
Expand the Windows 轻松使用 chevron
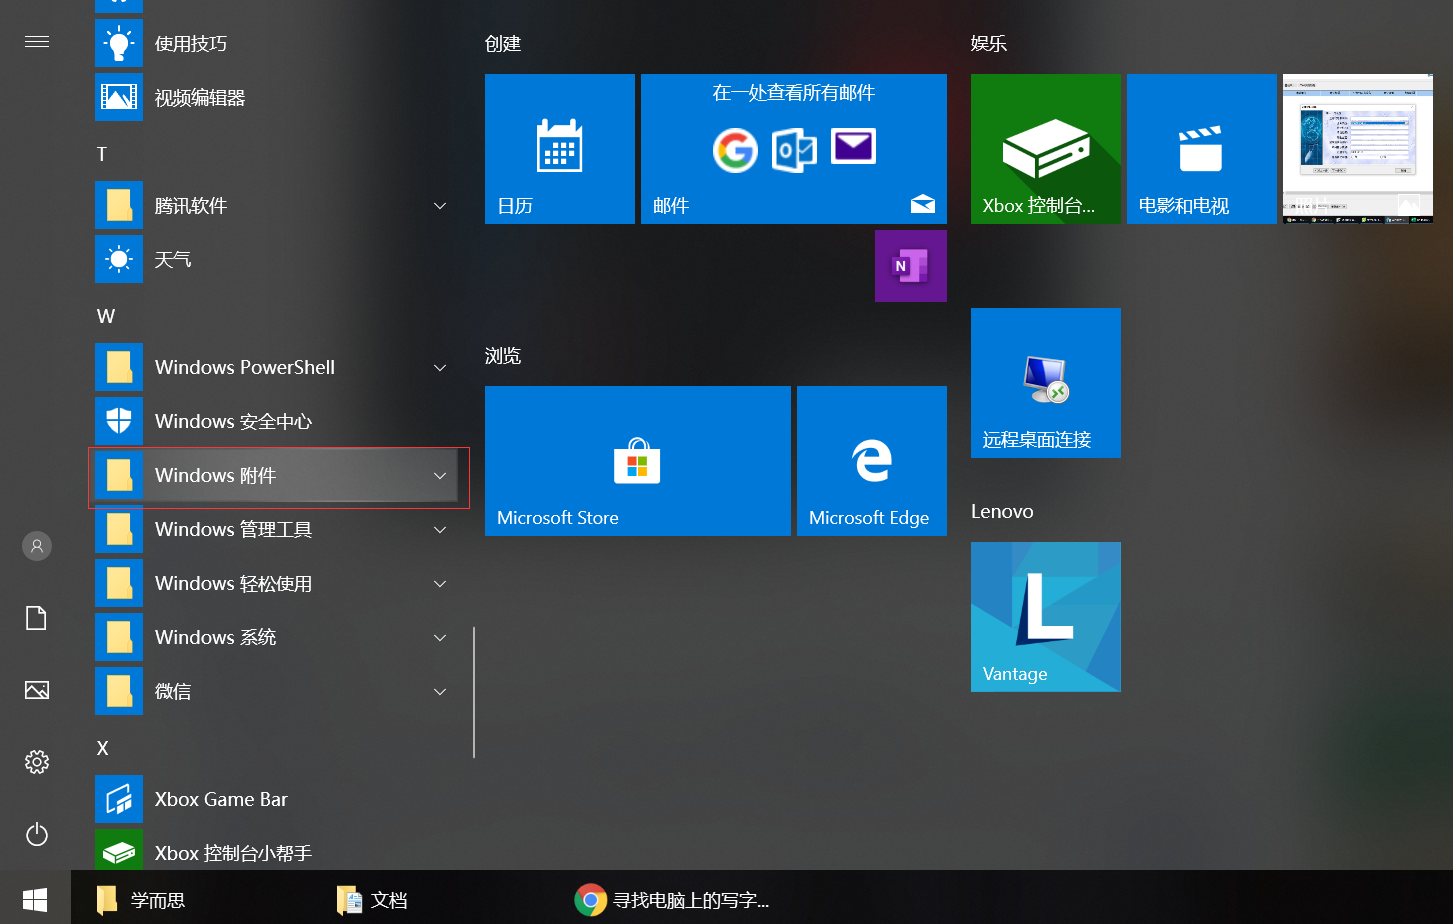pyautogui.click(x=440, y=584)
